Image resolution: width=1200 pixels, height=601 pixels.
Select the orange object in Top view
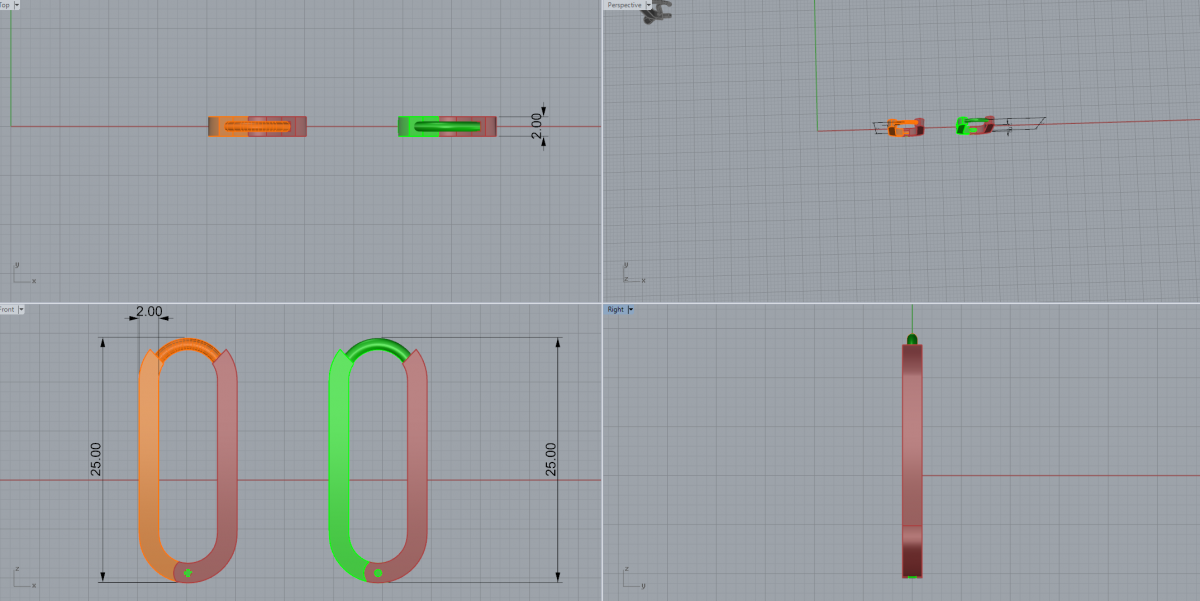pos(228,126)
